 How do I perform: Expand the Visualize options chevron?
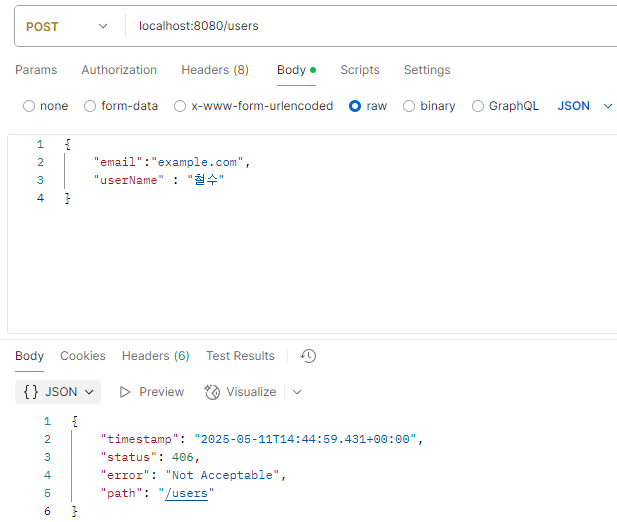click(x=297, y=392)
